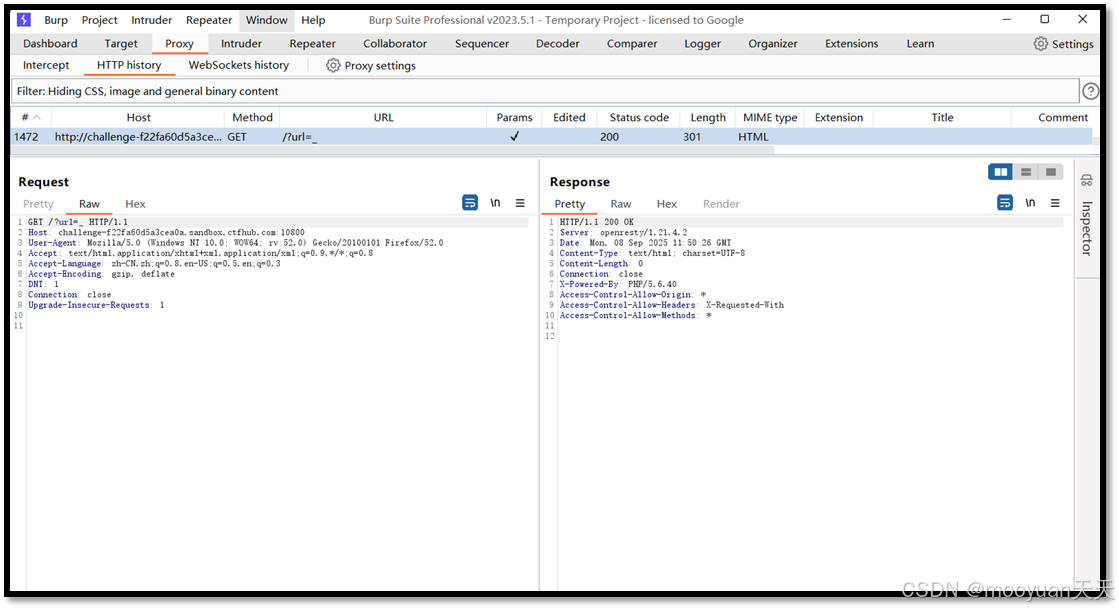The image size is (1119, 610).
Task: Switch to the Repeater tool tab
Action: (313, 44)
